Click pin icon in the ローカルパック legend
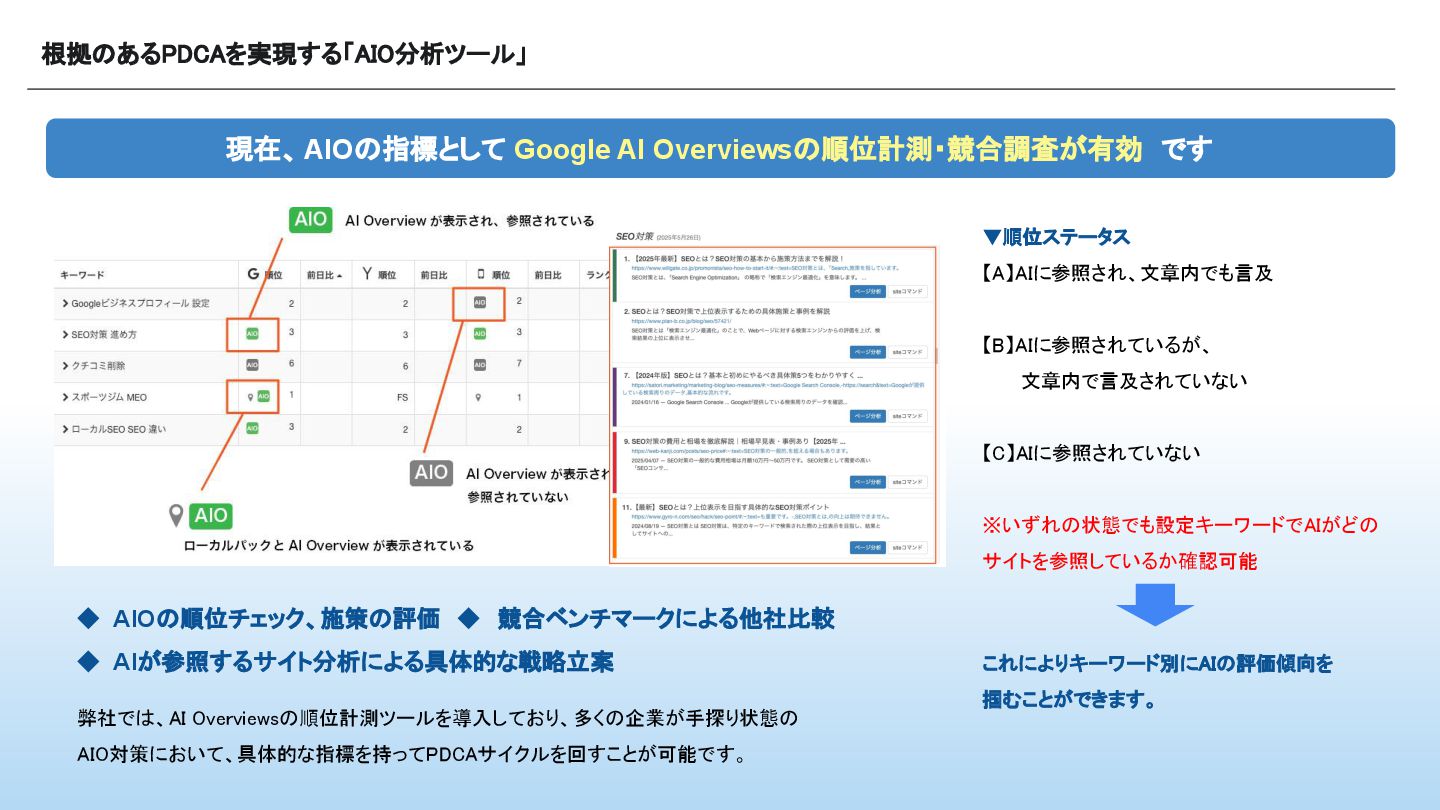 click(x=177, y=516)
